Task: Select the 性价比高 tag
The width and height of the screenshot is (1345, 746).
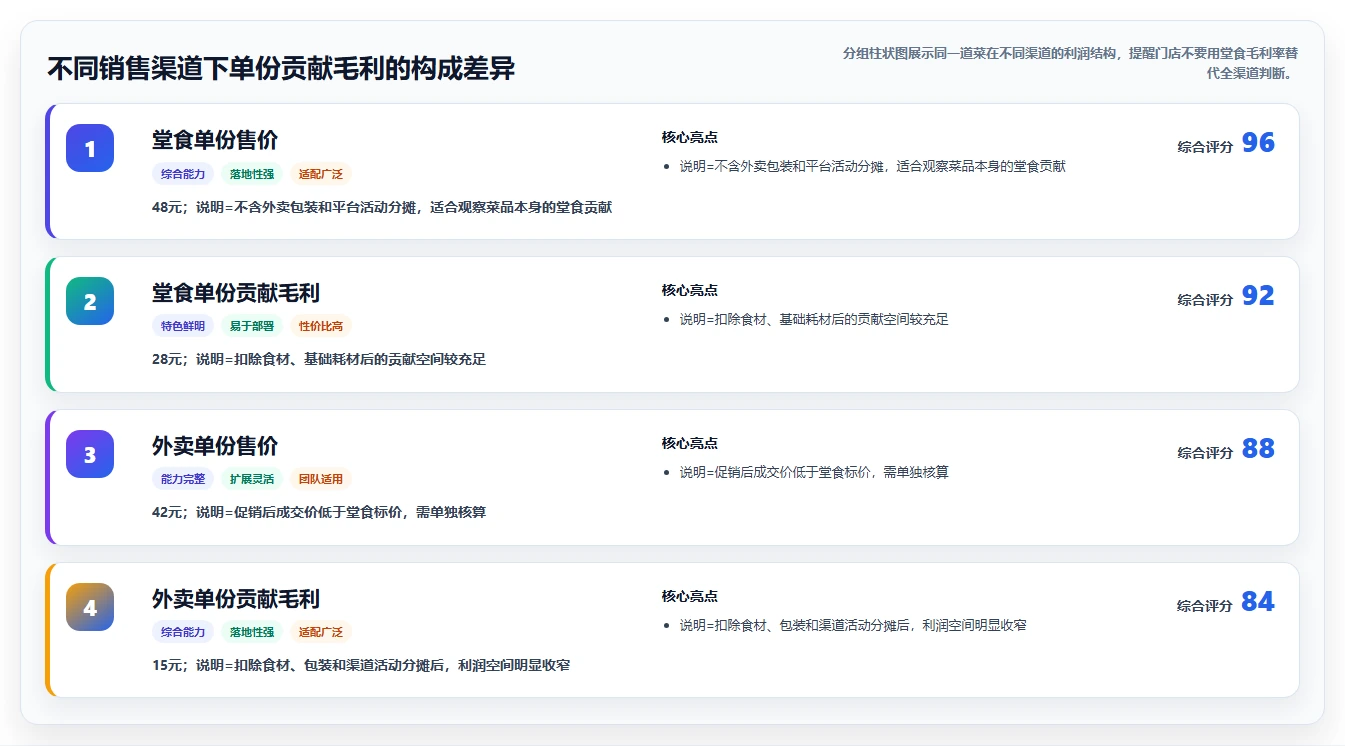Action: click(321, 326)
